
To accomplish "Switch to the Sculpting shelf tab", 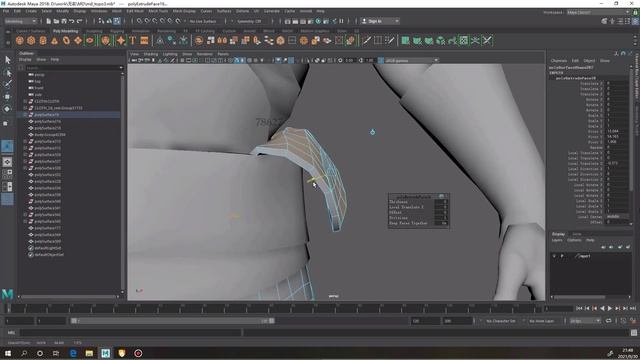I will pyautogui.click(x=94, y=31).
